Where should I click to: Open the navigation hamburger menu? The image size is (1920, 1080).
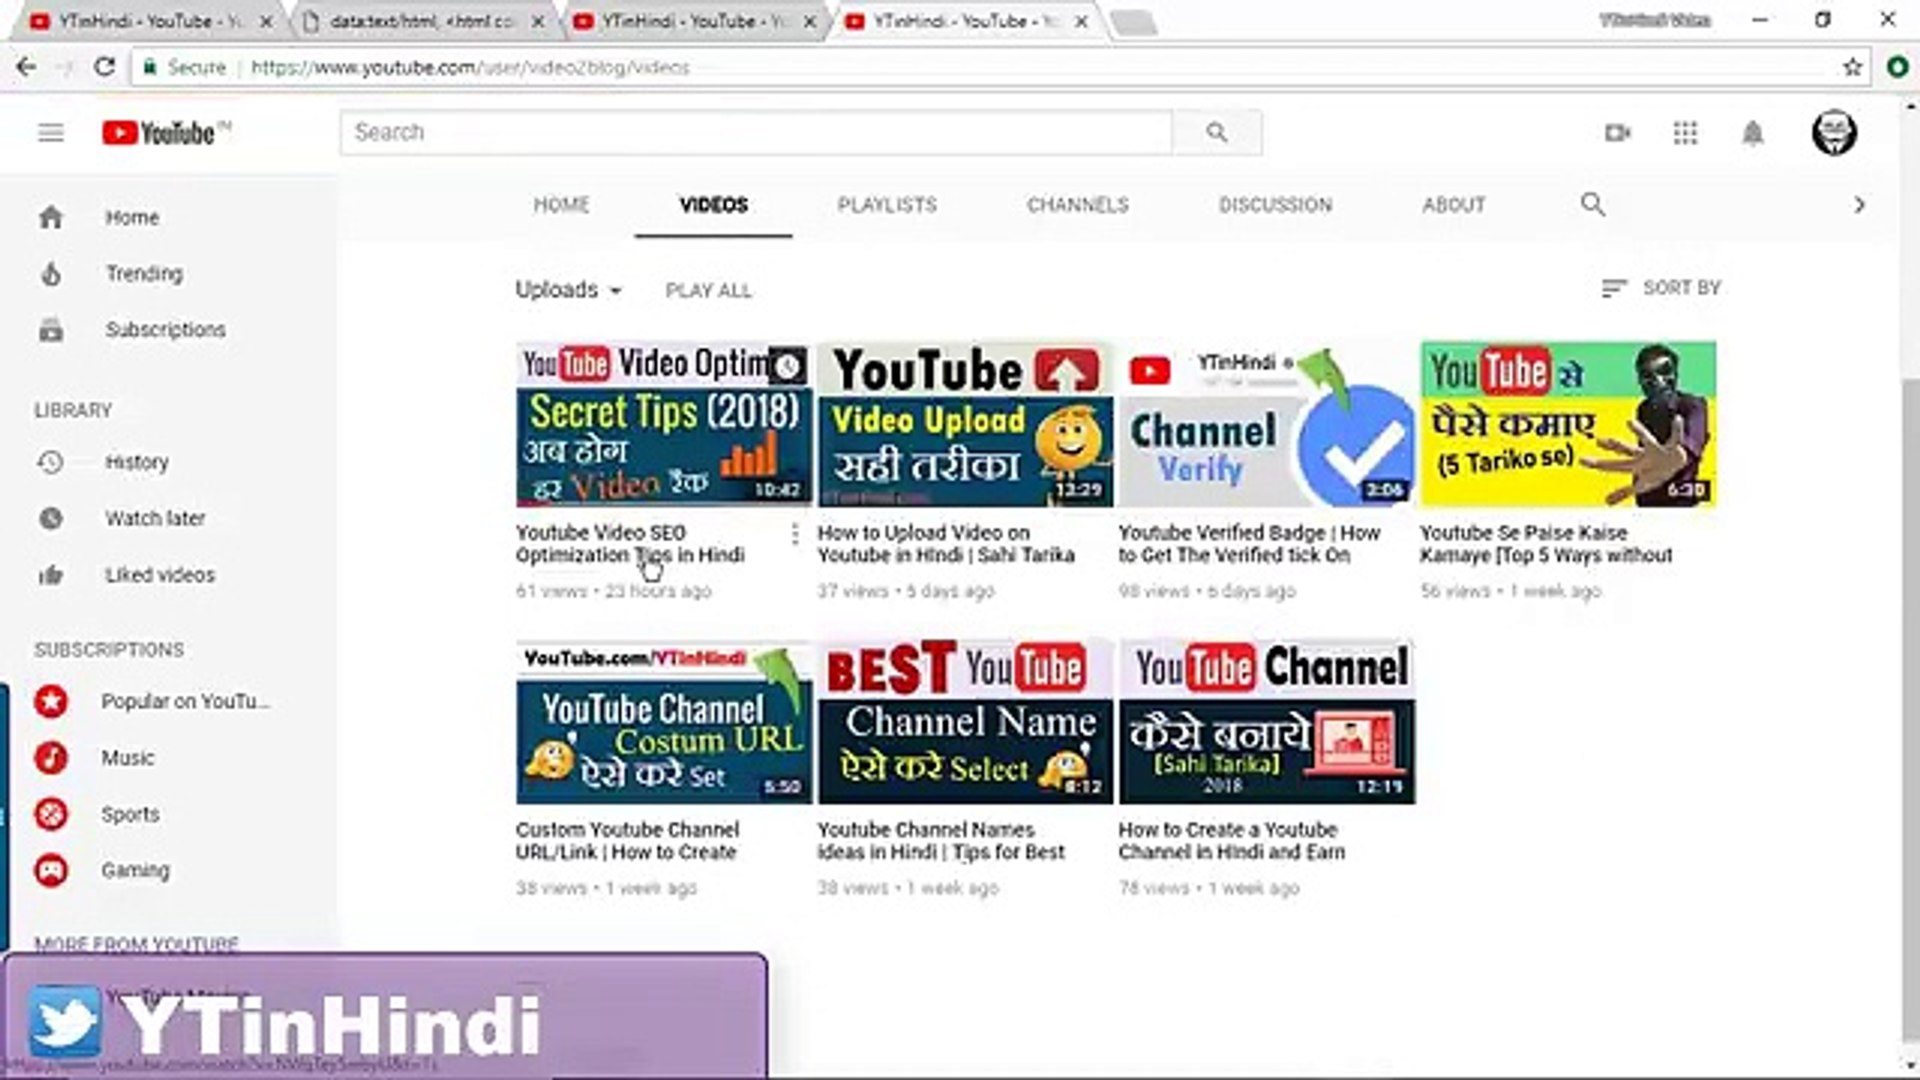click(x=50, y=132)
